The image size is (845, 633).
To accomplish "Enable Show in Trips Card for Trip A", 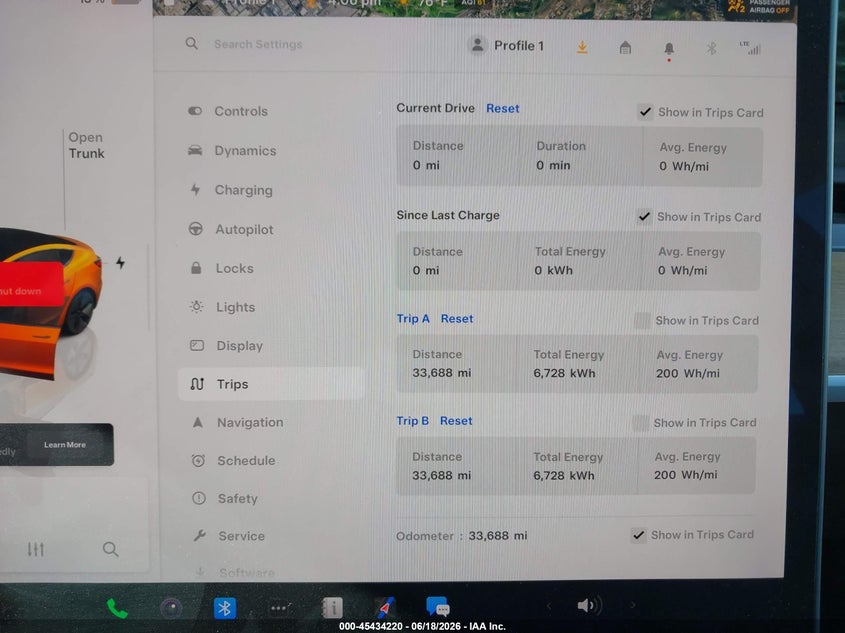I will point(642,321).
